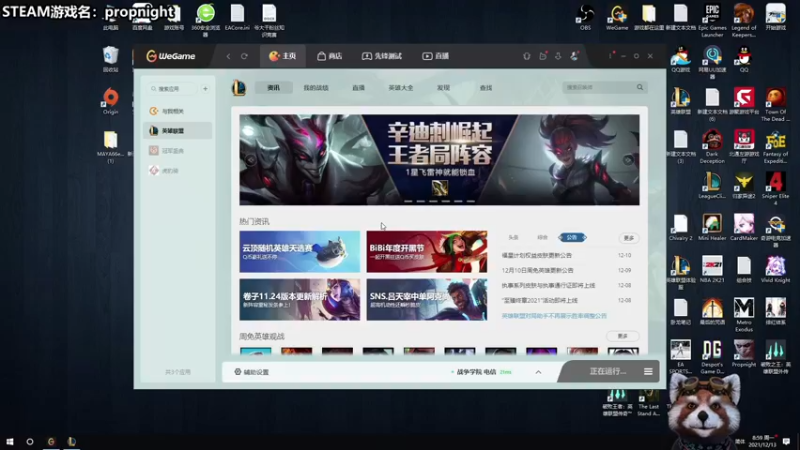Select the fourth sidebar app with pink diamond icon
Image resolution: width=800 pixels, height=450 pixels.
point(177,170)
